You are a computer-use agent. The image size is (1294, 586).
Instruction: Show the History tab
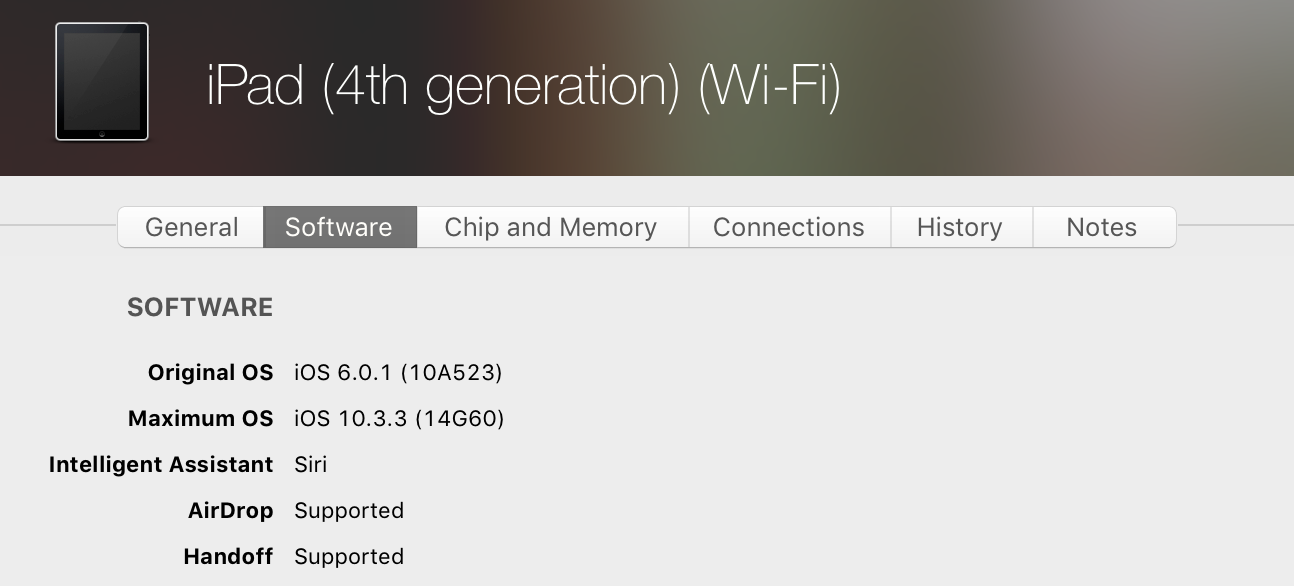tap(959, 227)
